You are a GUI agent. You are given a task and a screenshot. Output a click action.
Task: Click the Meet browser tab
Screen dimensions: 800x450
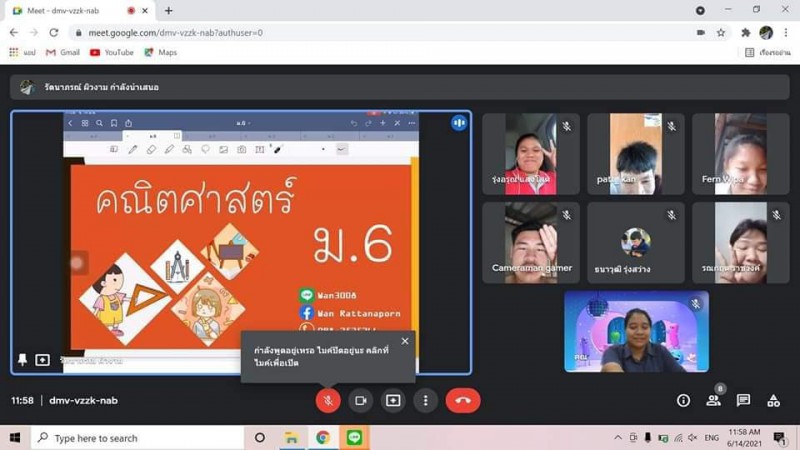click(x=75, y=10)
